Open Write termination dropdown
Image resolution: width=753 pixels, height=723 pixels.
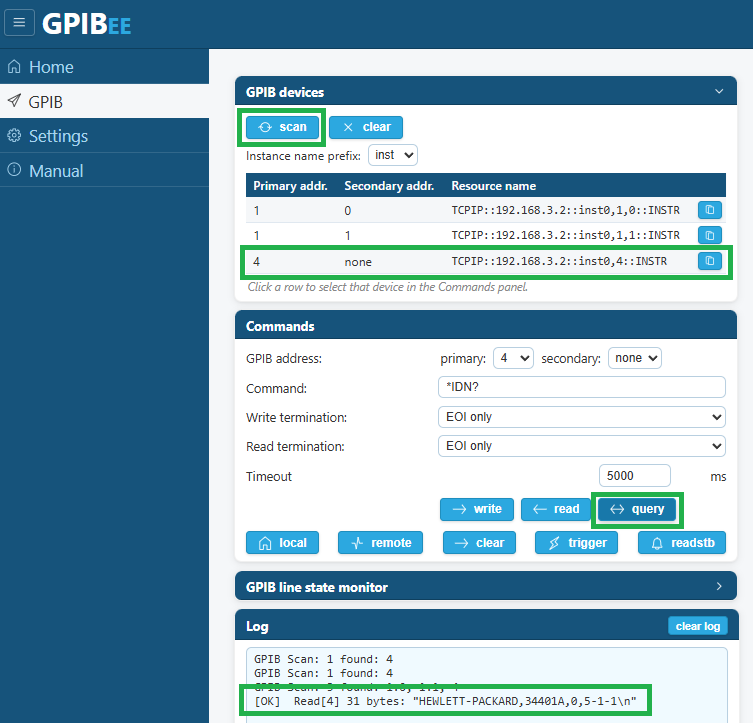[x=582, y=417]
